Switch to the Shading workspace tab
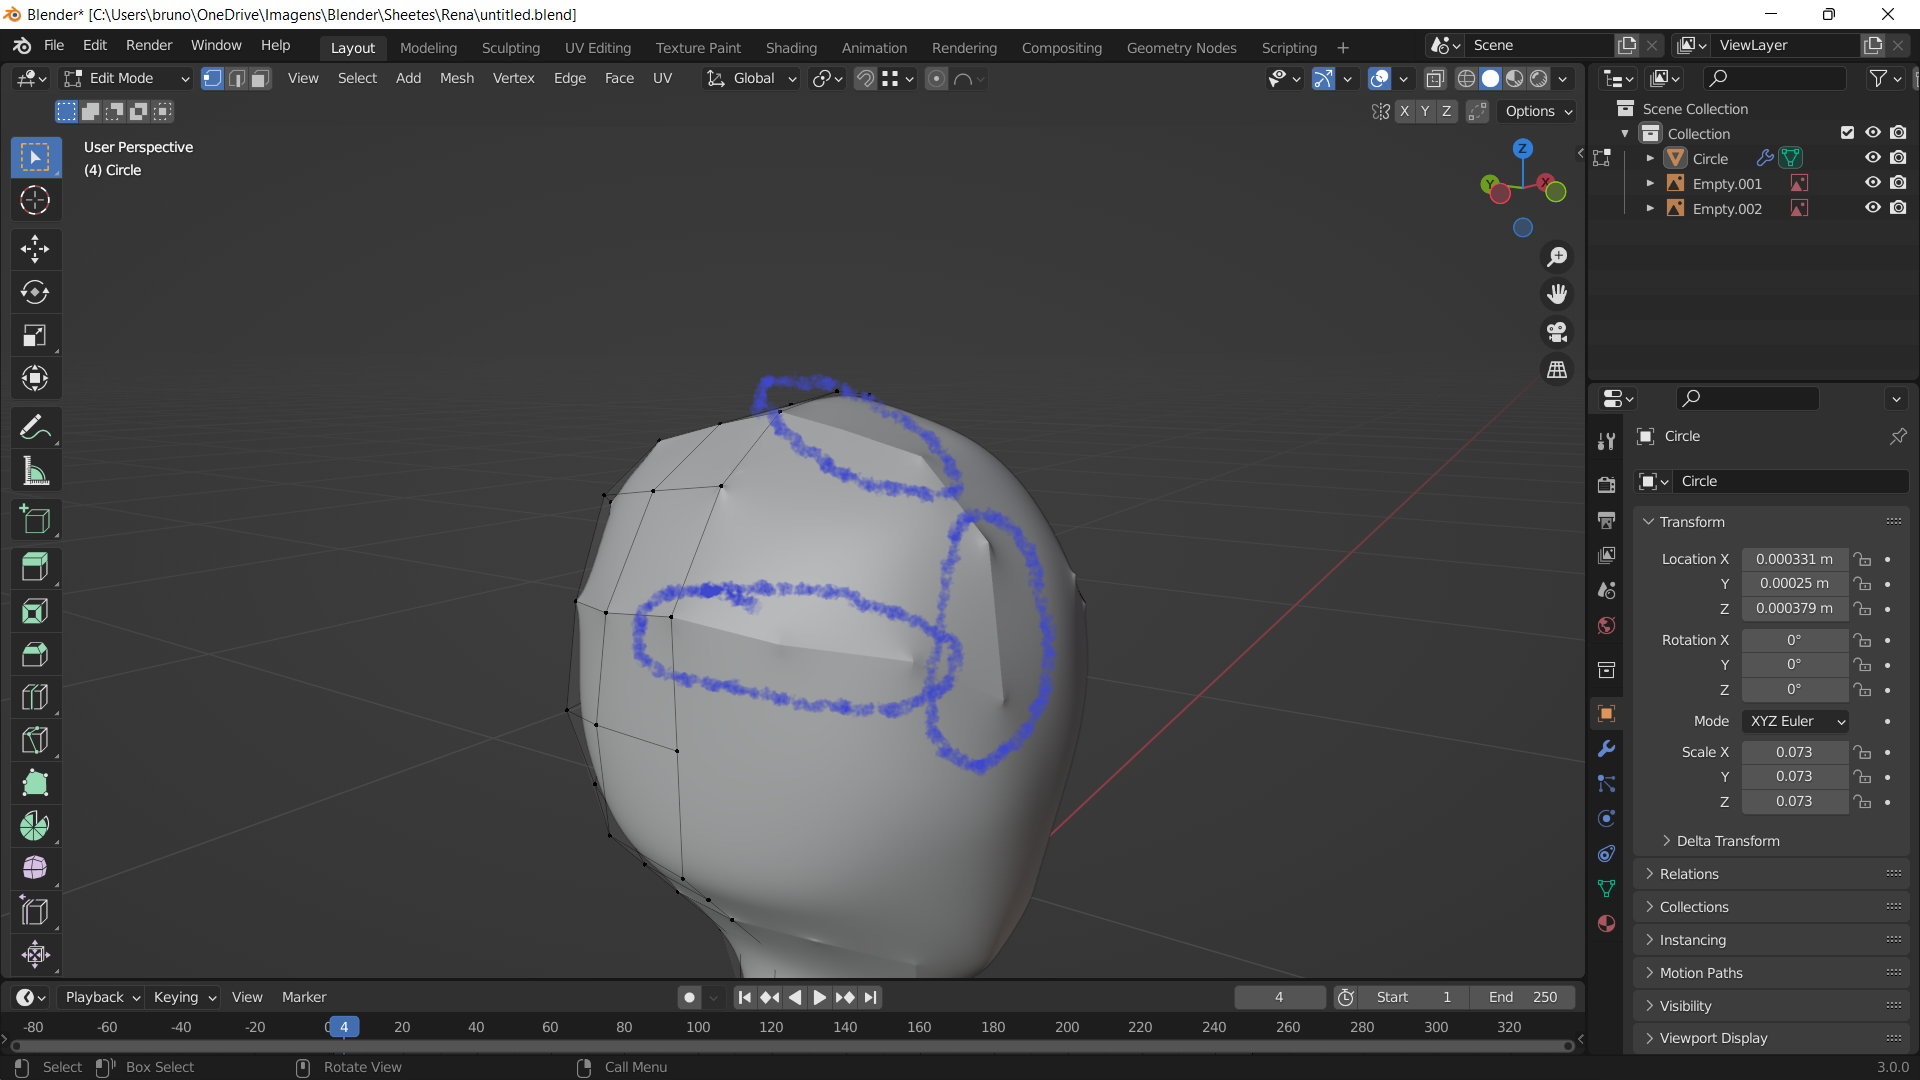1920x1080 pixels. coord(791,47)
